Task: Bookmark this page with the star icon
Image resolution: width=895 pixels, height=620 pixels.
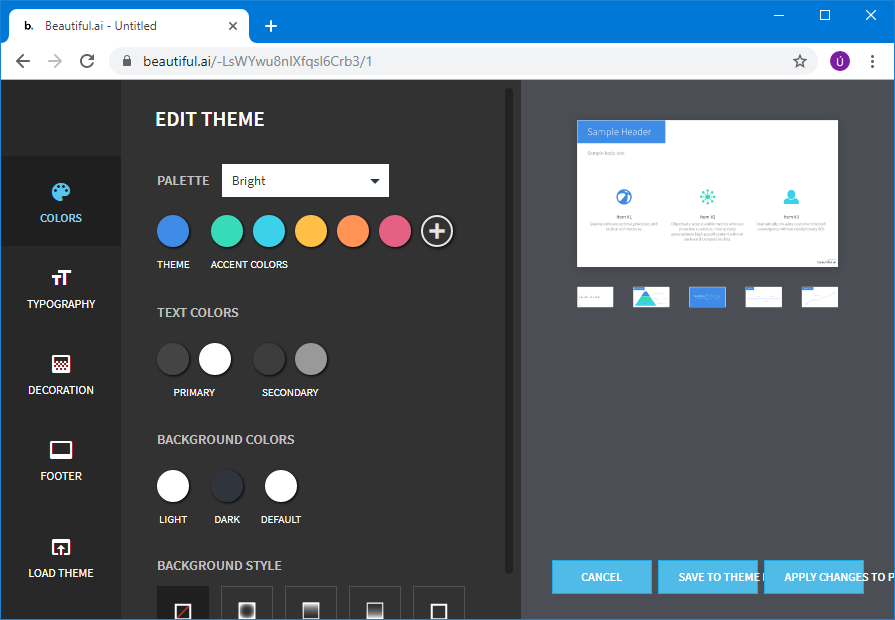Action: pos(800,61)
